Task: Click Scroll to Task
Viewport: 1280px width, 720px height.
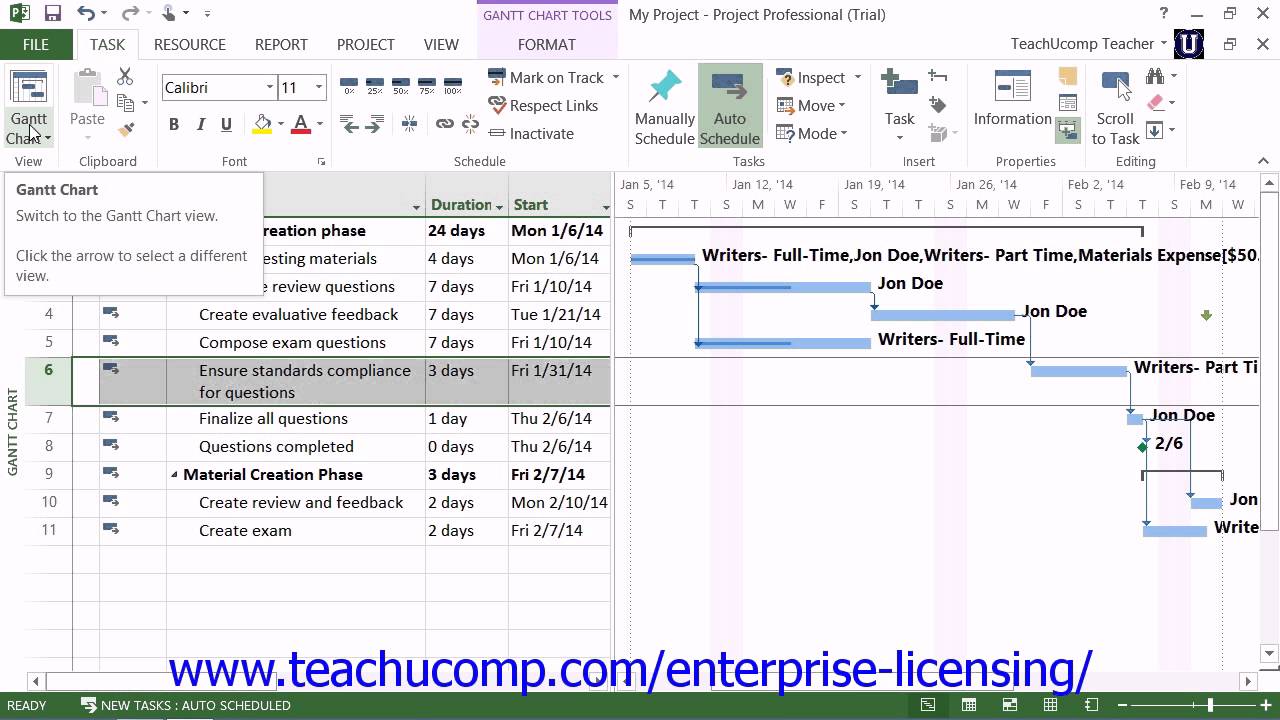Action: (1115, 108)
